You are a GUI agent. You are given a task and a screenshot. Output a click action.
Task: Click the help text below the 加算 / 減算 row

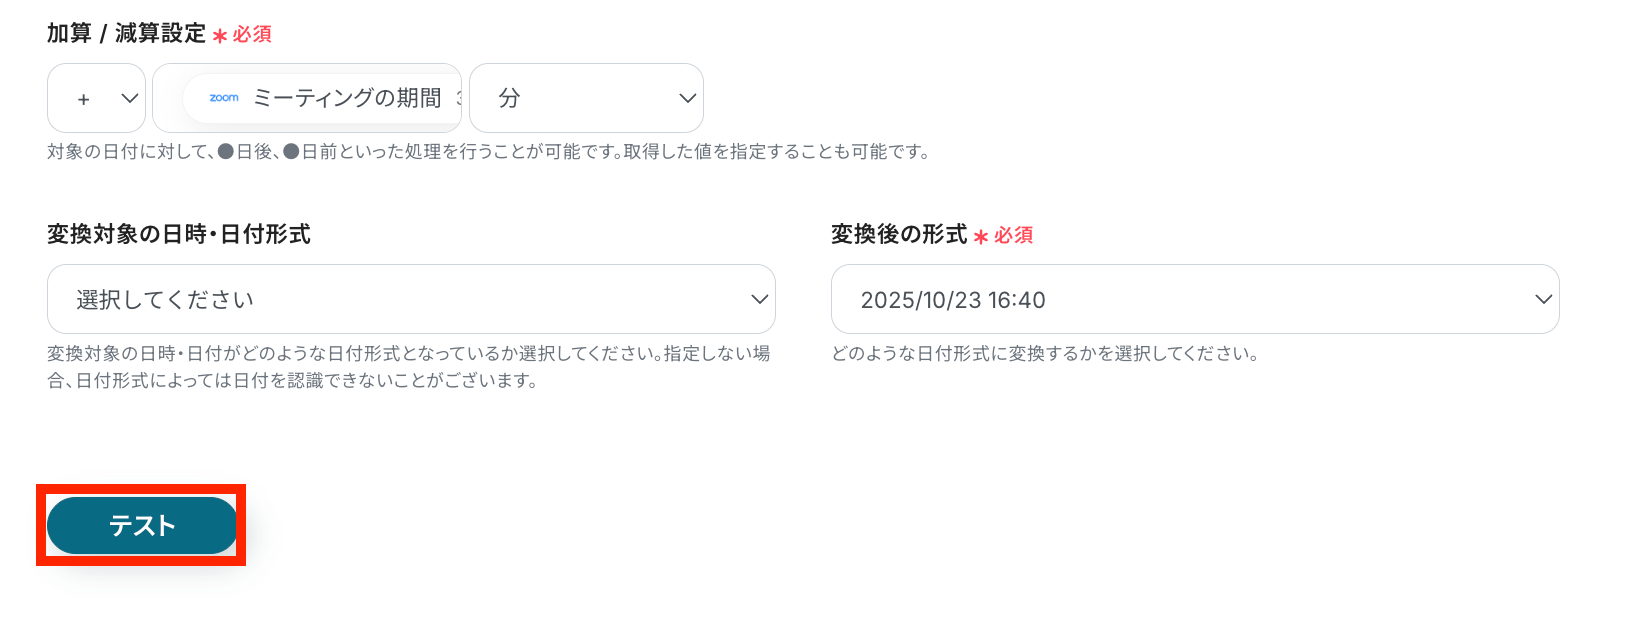tap(489, 152)
